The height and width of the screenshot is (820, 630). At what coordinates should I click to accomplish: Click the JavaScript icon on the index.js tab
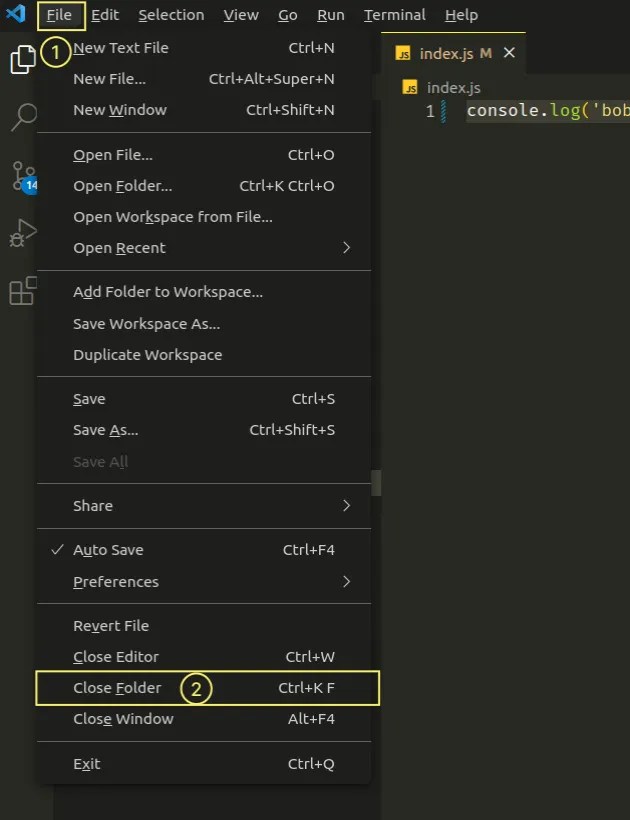[403, 53]
